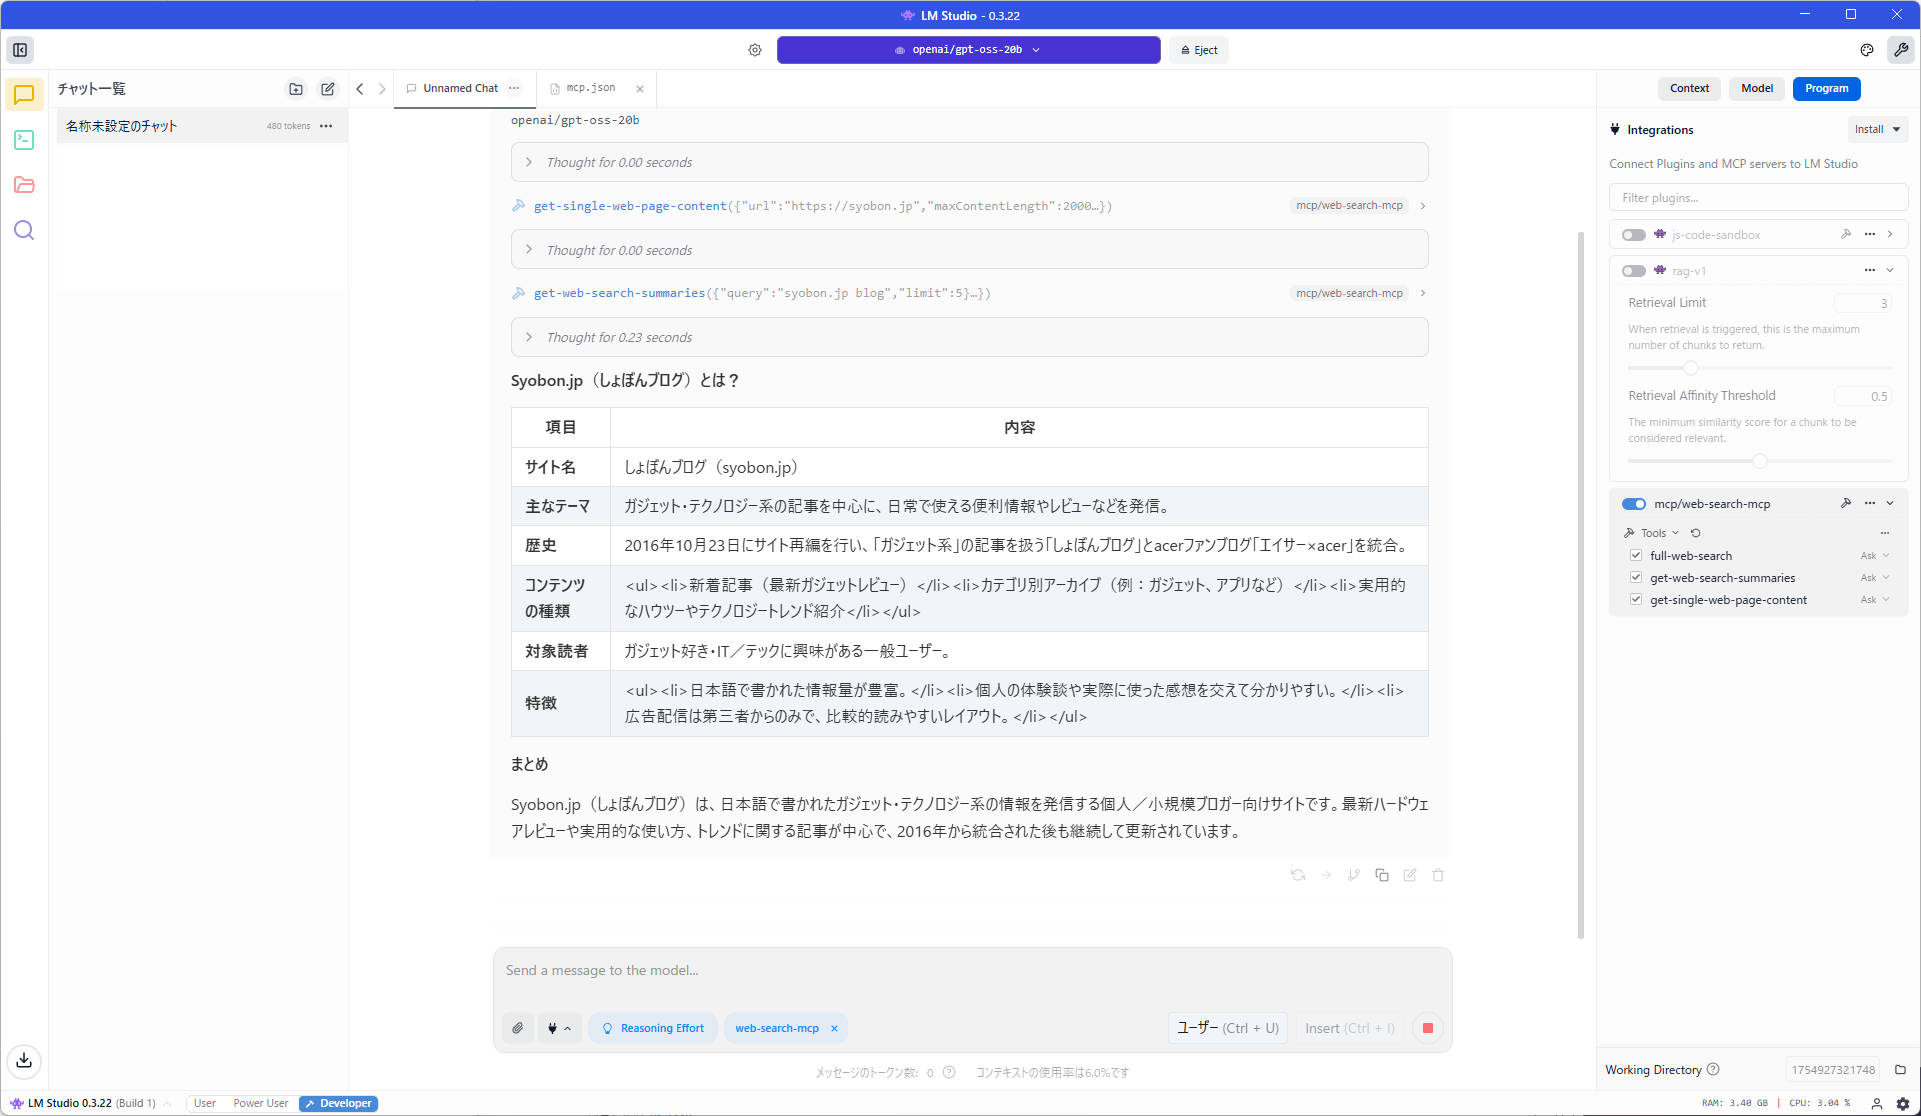Expand the first Thought for 0.00 seconds
This screenshot has width=1921, height=1116.
click(969, 163)
